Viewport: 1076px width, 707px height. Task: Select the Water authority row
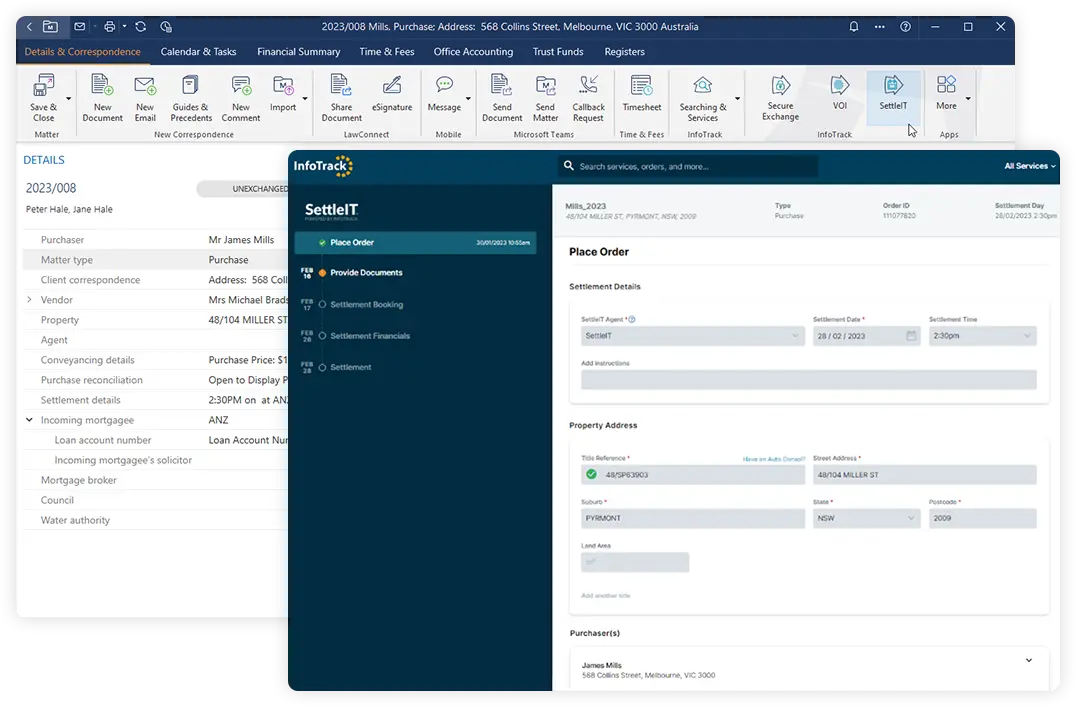(156, 520)
